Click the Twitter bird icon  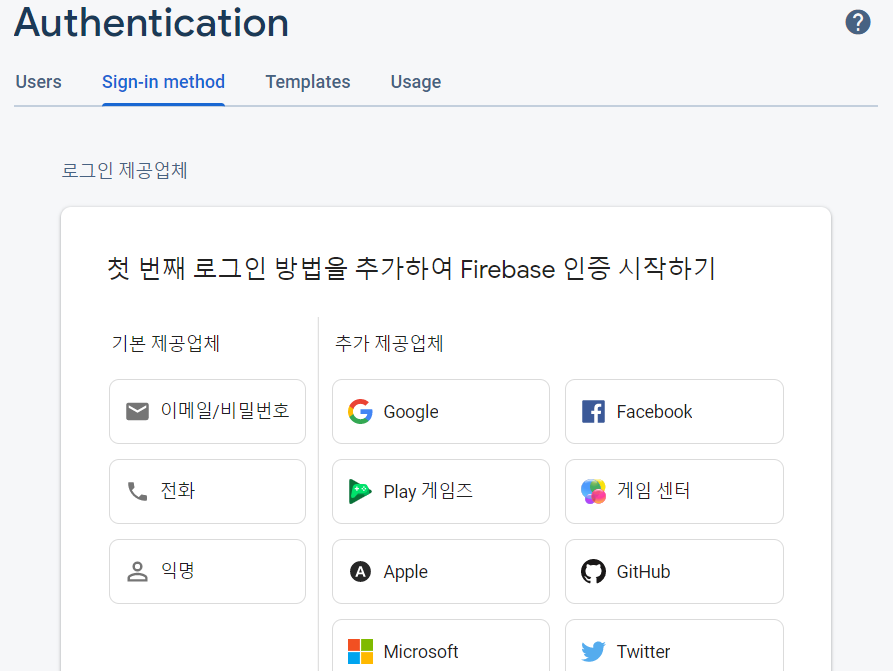point(593,651)
